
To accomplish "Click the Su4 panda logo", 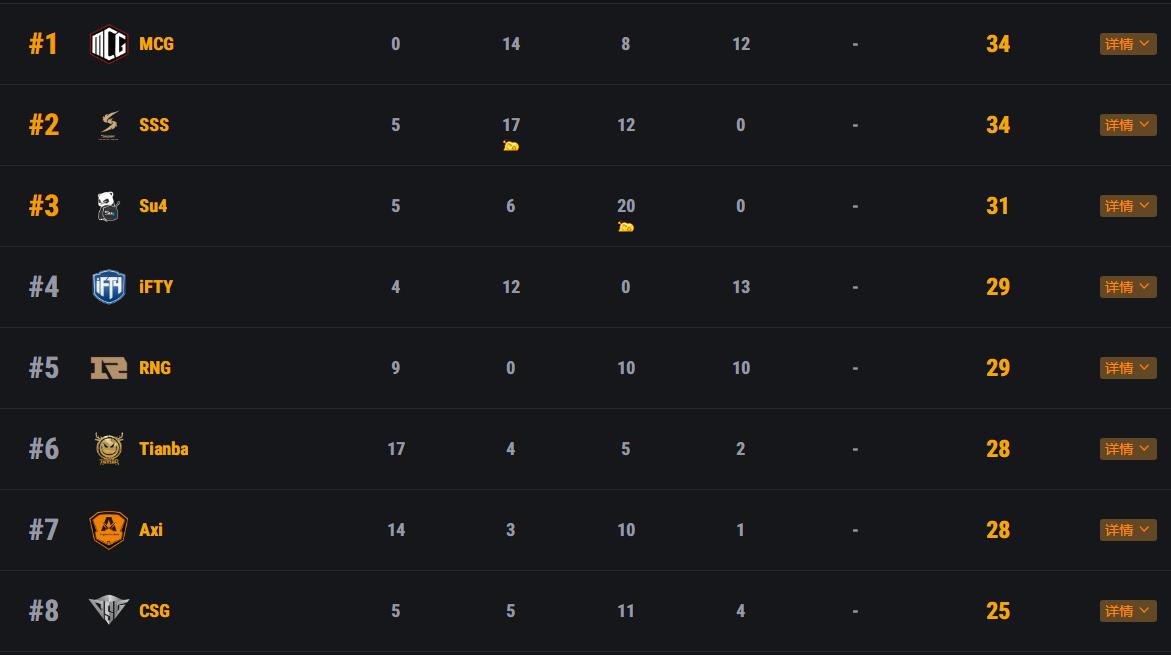I will tap(109, 206).
